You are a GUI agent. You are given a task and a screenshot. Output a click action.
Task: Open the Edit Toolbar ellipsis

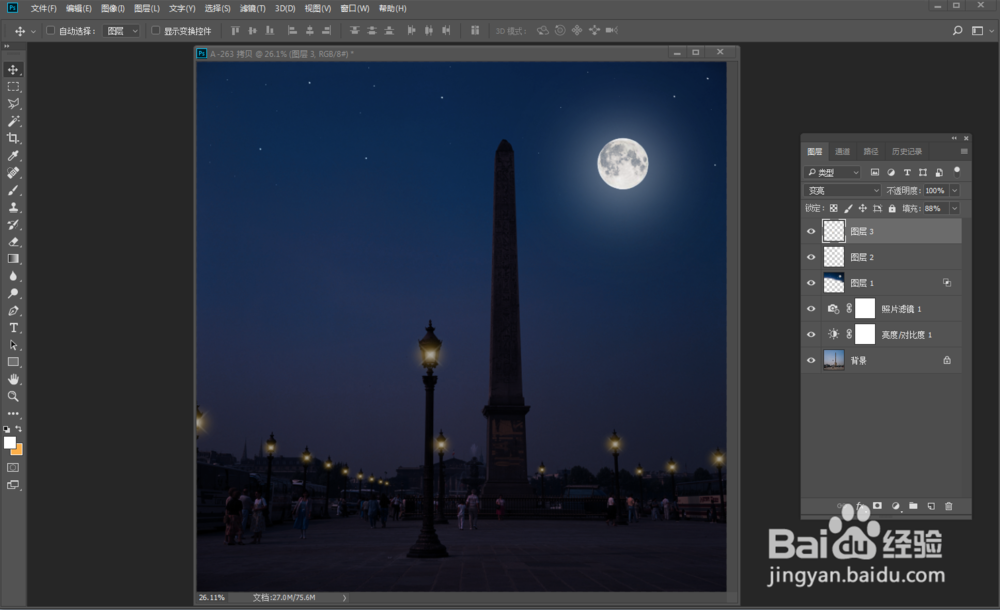(x=13, y=414)
